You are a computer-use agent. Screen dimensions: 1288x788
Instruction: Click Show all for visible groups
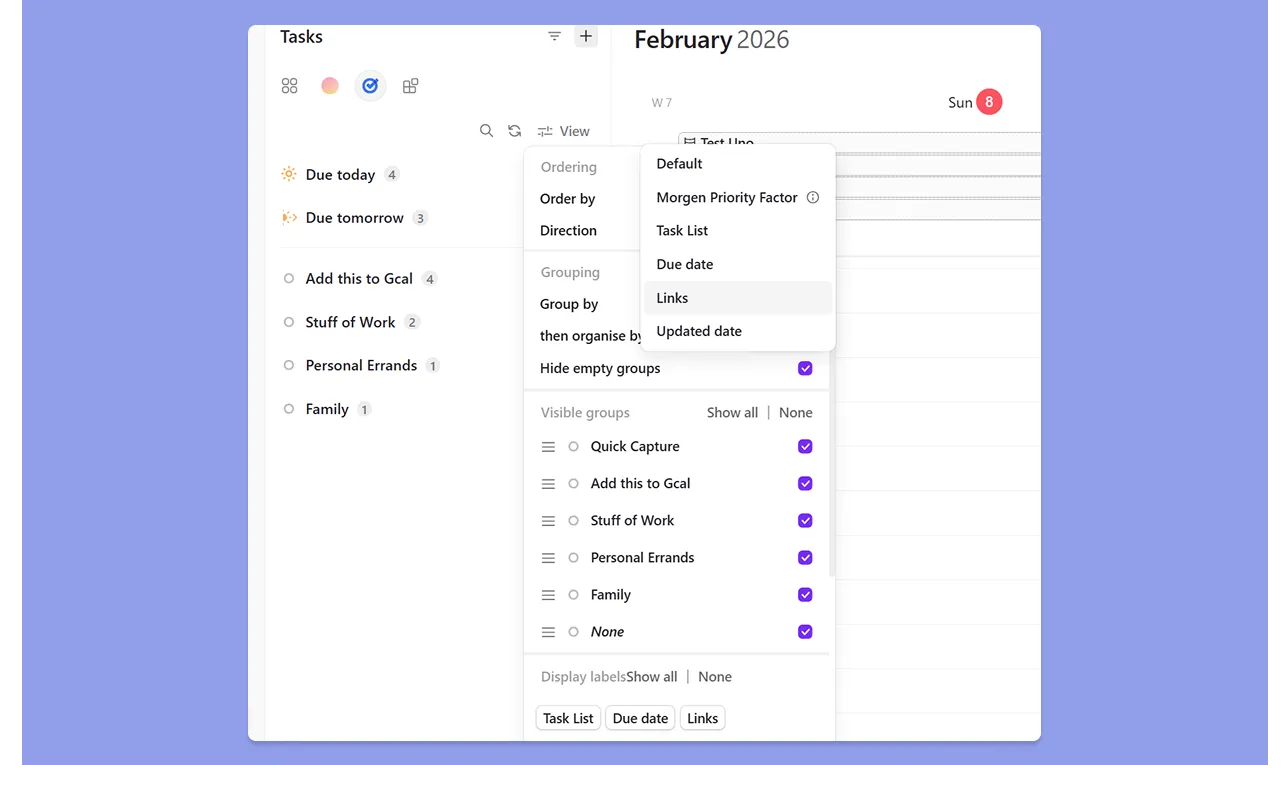[731, 412]
